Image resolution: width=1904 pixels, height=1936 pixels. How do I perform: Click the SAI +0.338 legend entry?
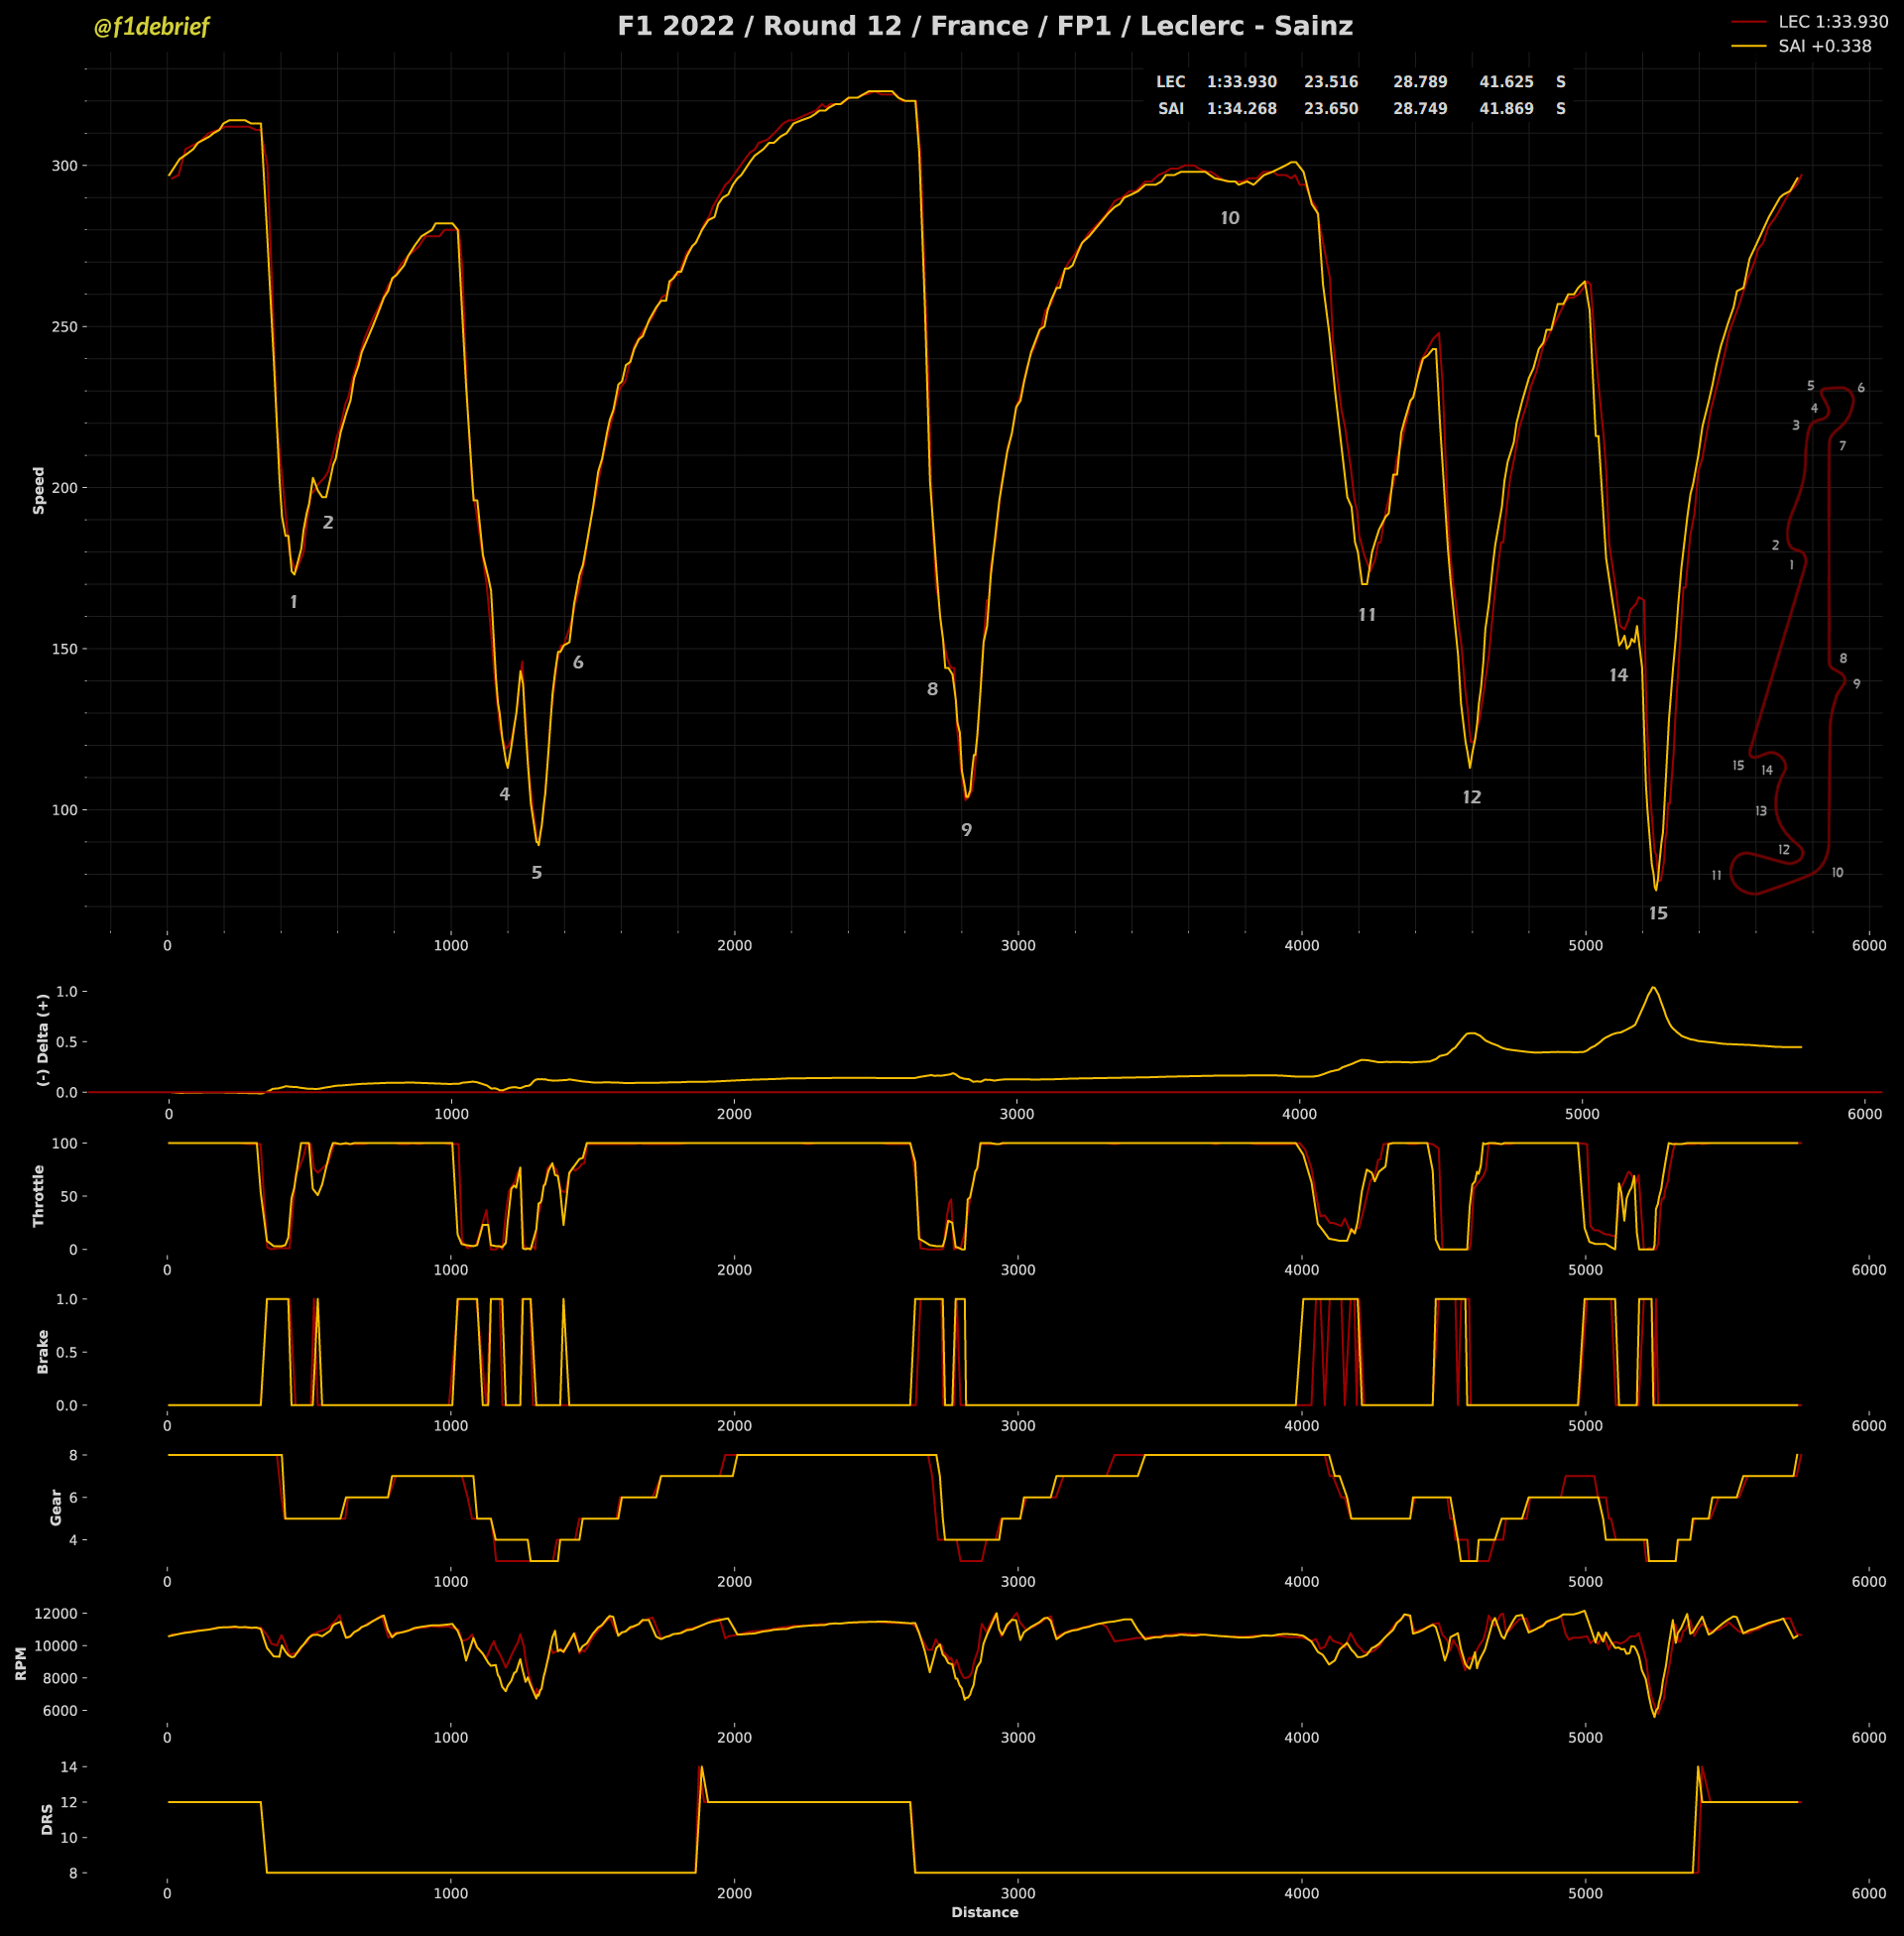pos(1824,46)
